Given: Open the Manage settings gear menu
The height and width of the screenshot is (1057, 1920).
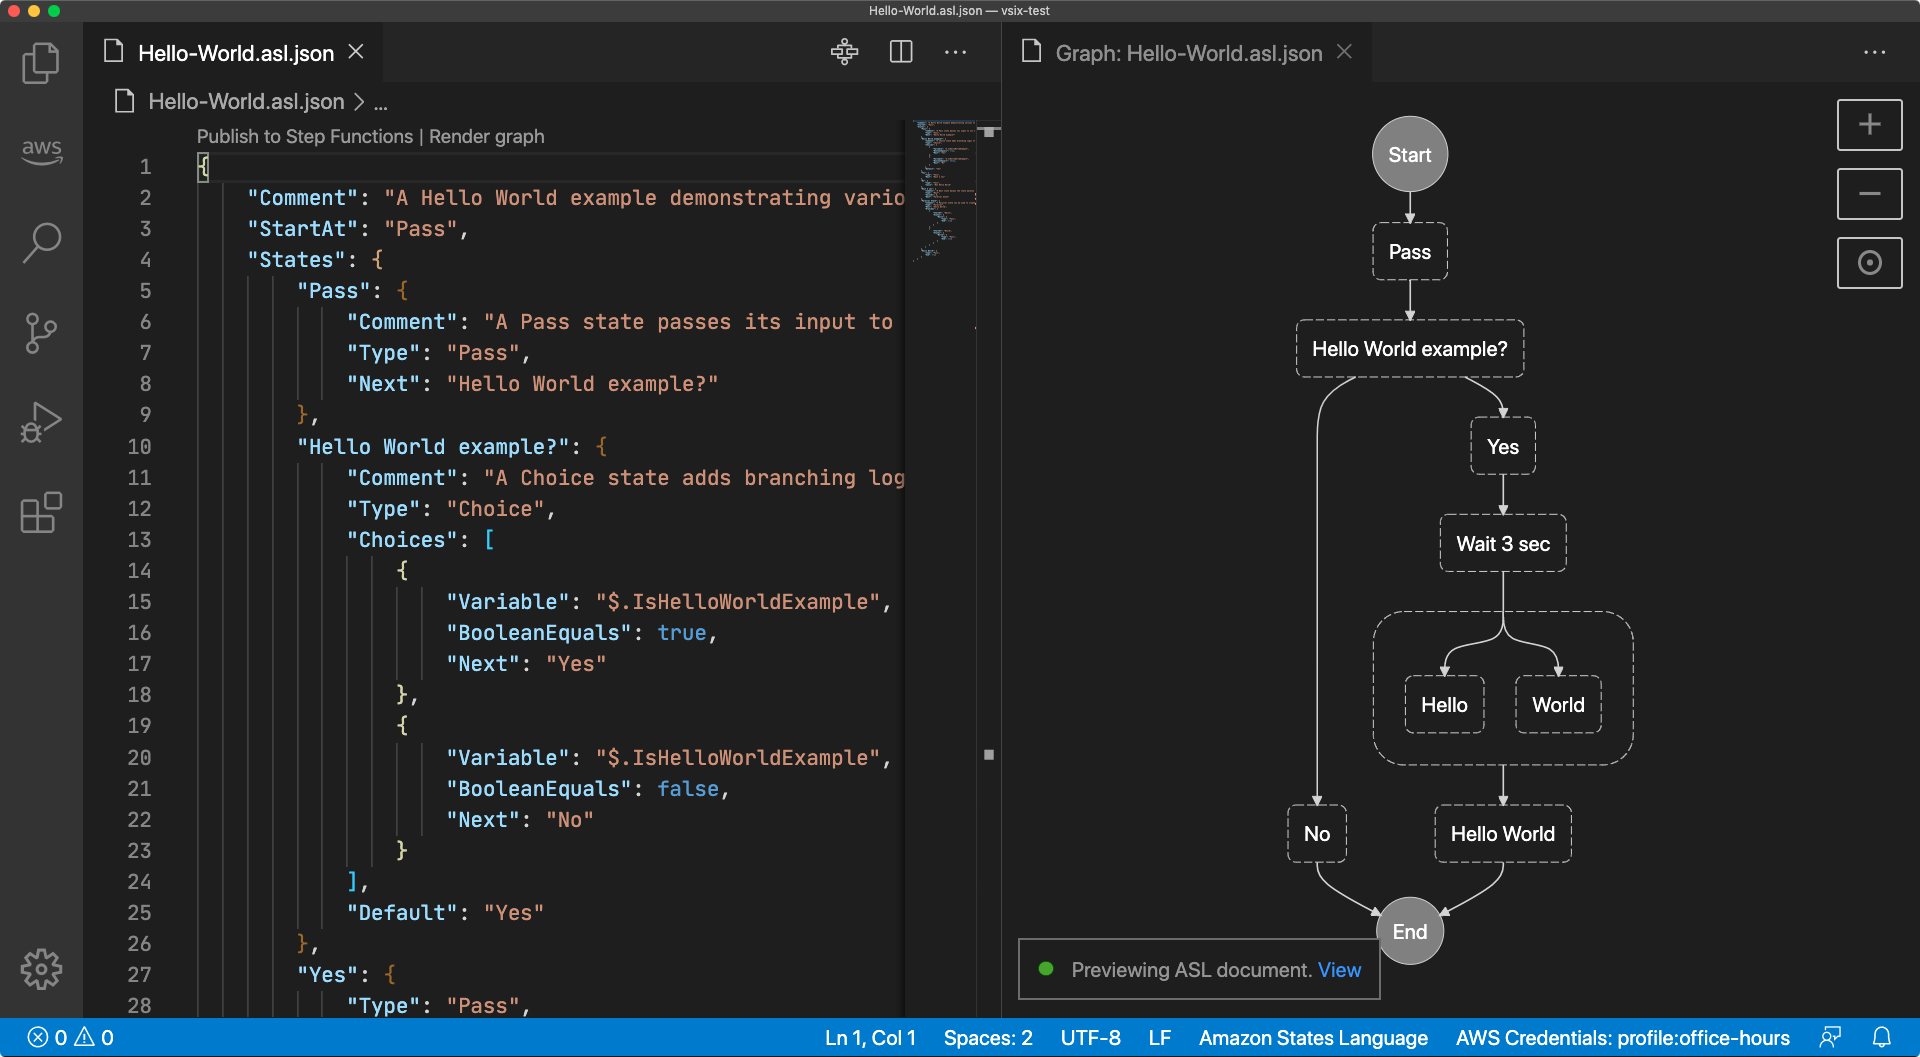Looking at the screenshot, I should (41, 969).
